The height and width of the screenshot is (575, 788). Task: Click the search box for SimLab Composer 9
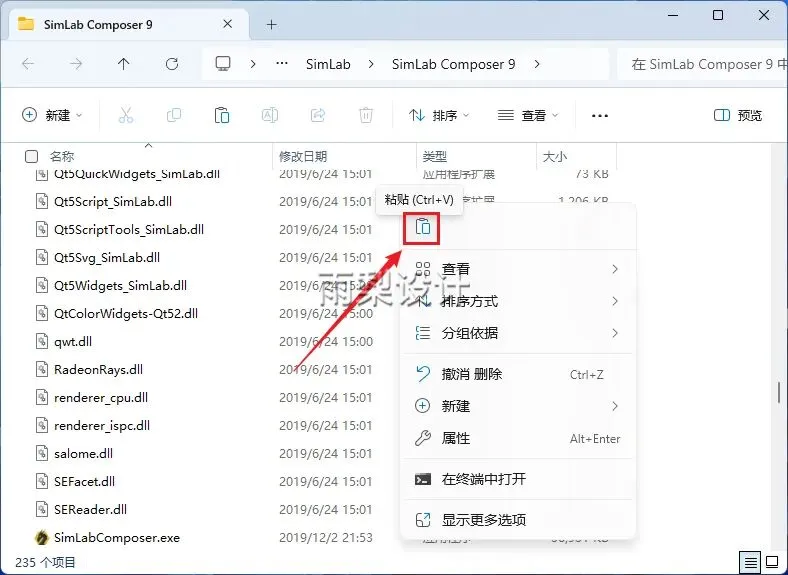click(x=702, y=64)
